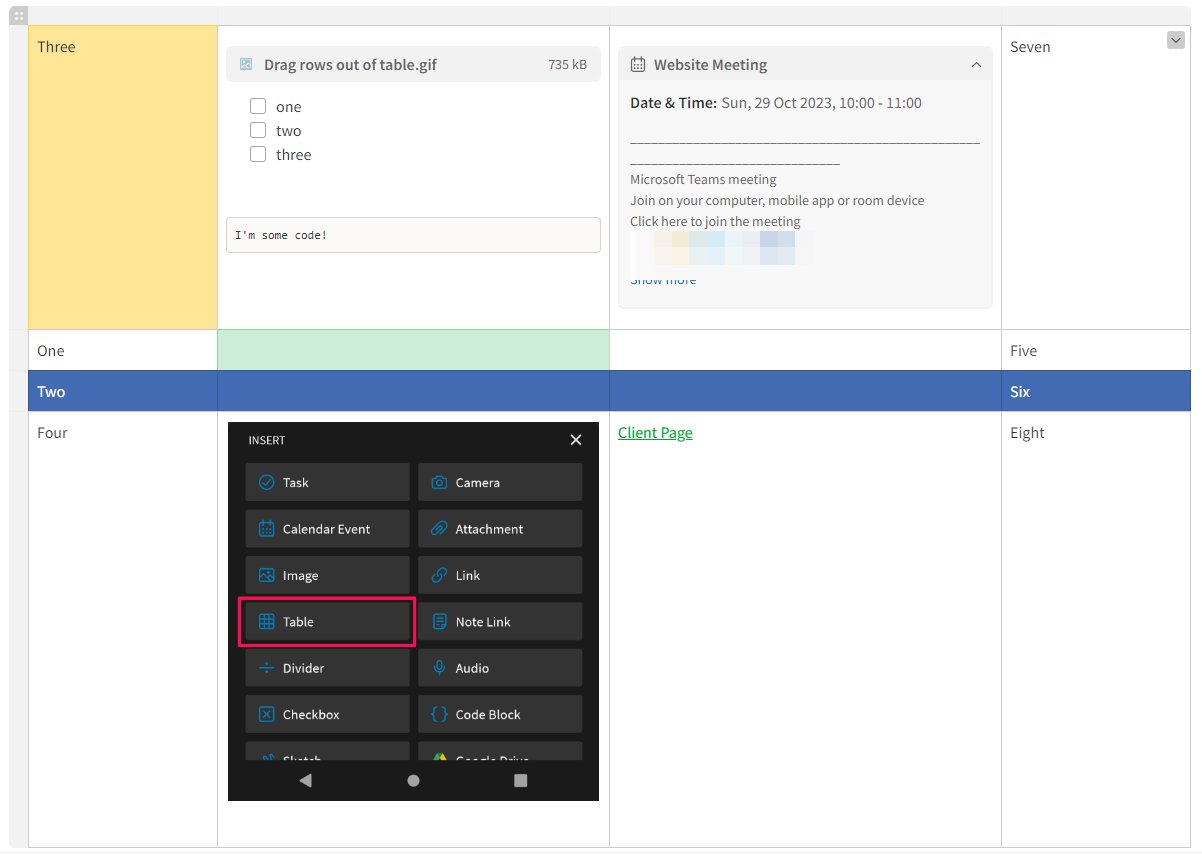Viewport: 1202px width, 858px height.
Task: Click here to join the meeting
Action: point(713,221)
